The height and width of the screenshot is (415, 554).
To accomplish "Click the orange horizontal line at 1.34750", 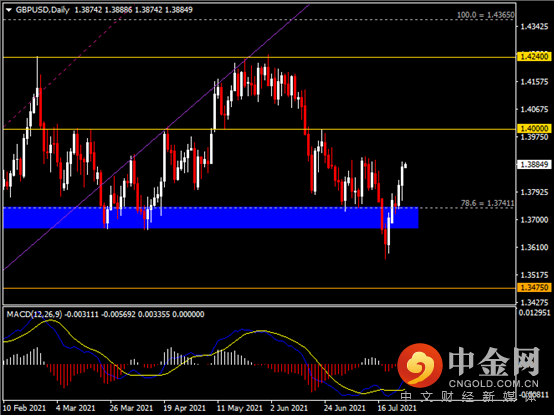I will click(259, 288).
